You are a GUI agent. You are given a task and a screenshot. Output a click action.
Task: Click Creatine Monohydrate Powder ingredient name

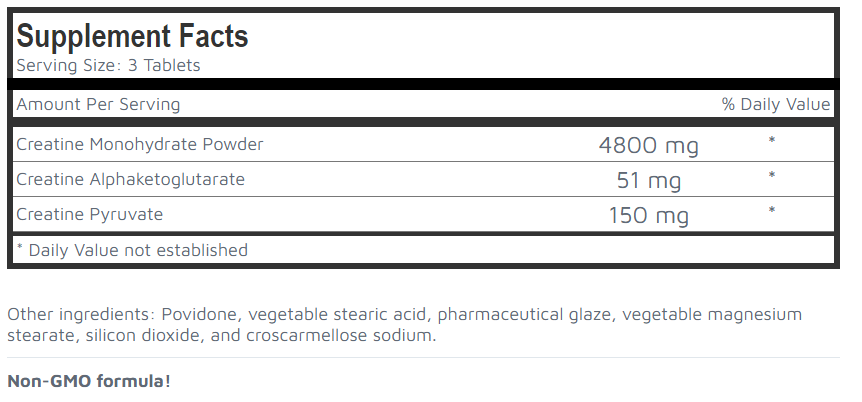140,144
